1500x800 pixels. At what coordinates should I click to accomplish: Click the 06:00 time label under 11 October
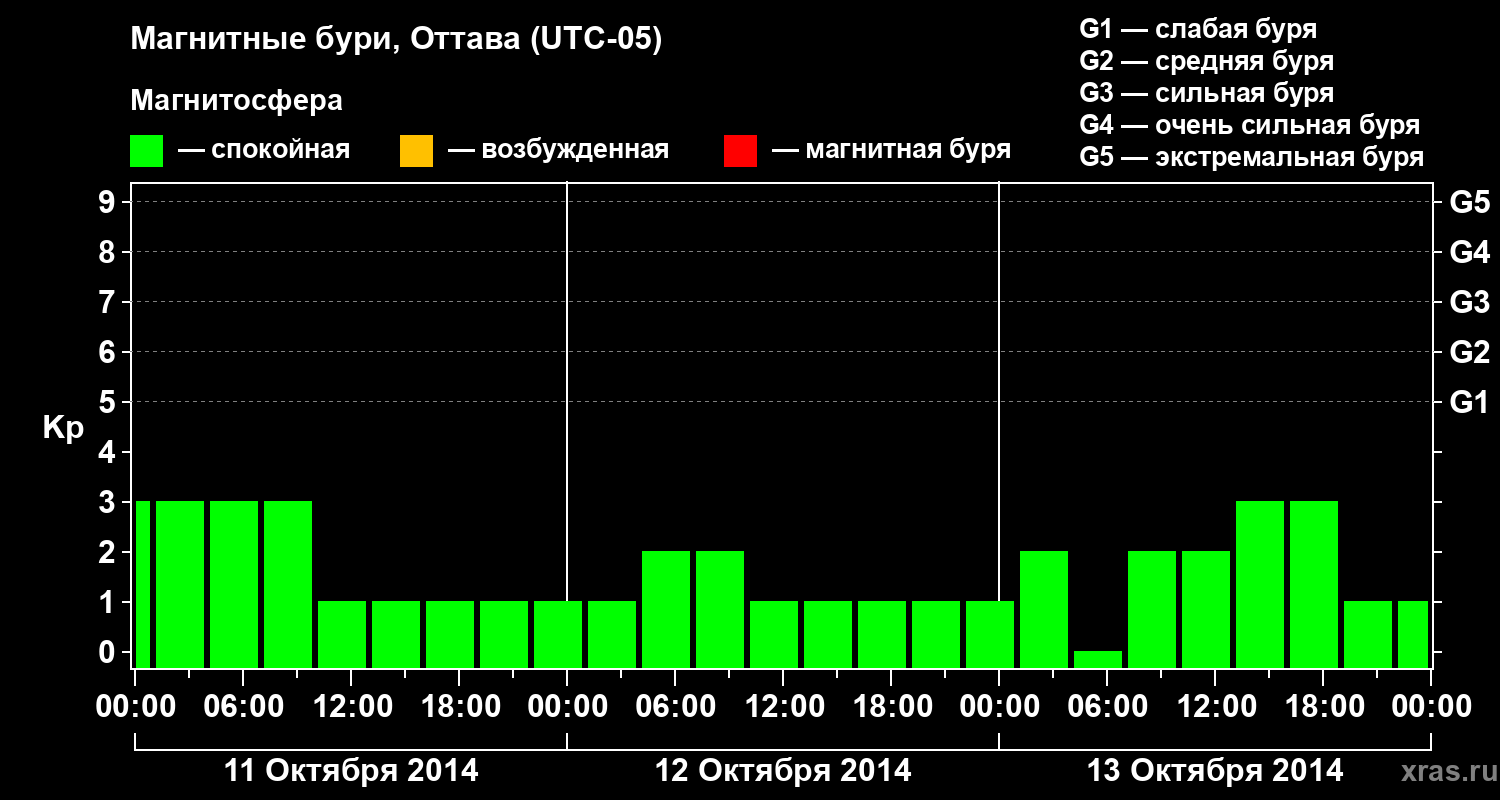coord(243,707)
